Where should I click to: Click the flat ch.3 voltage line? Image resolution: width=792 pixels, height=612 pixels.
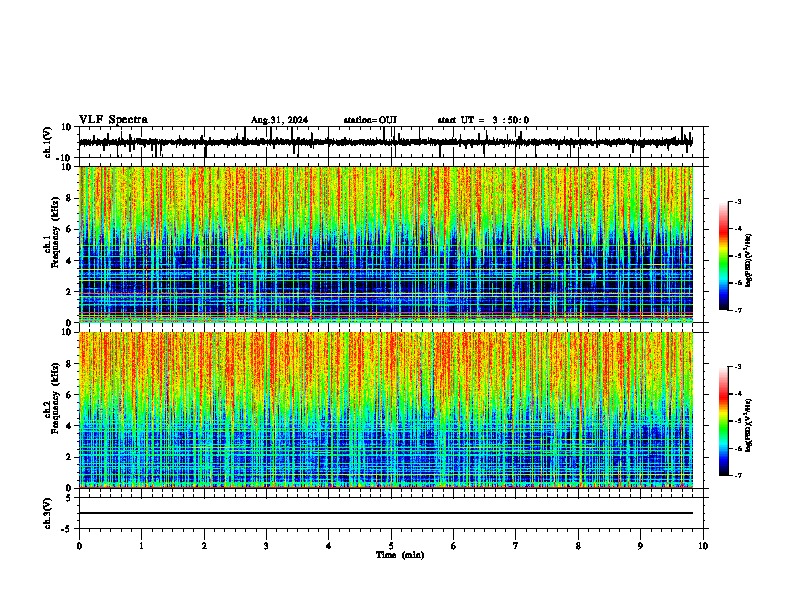[x=386, y=513]
